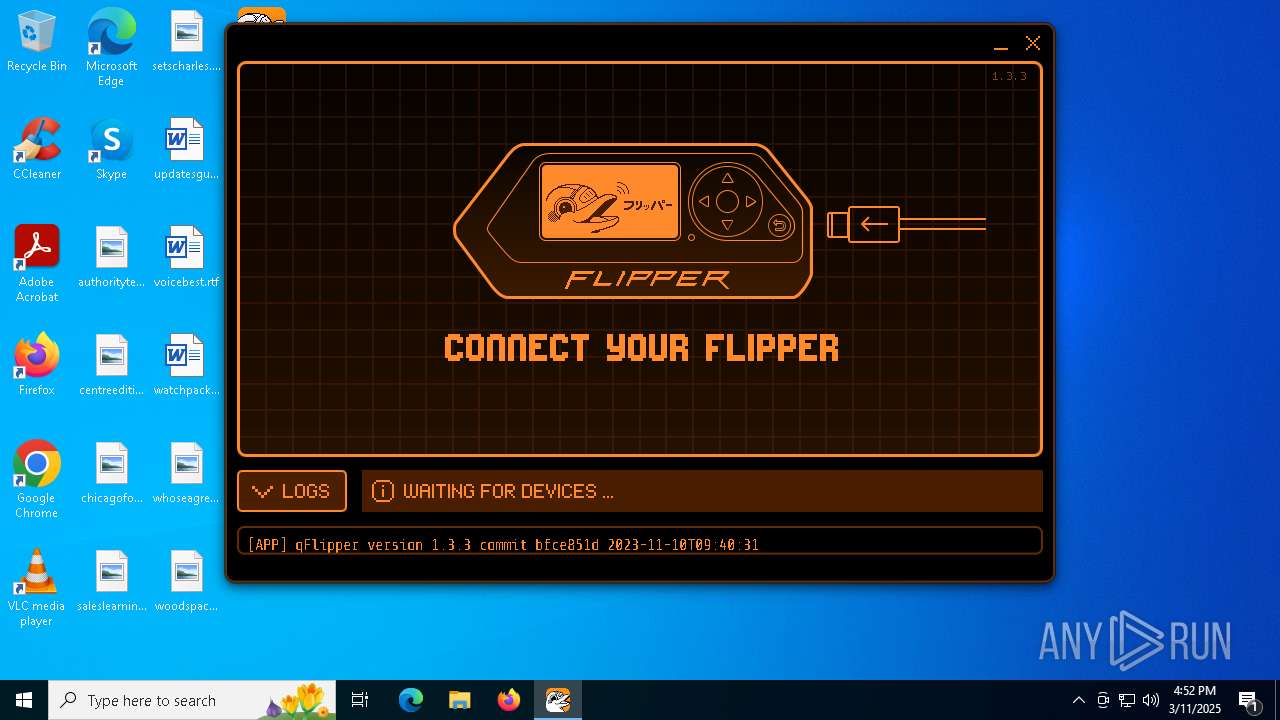Click the taskbar search box
1280x720 pixels.
[192, 700]
